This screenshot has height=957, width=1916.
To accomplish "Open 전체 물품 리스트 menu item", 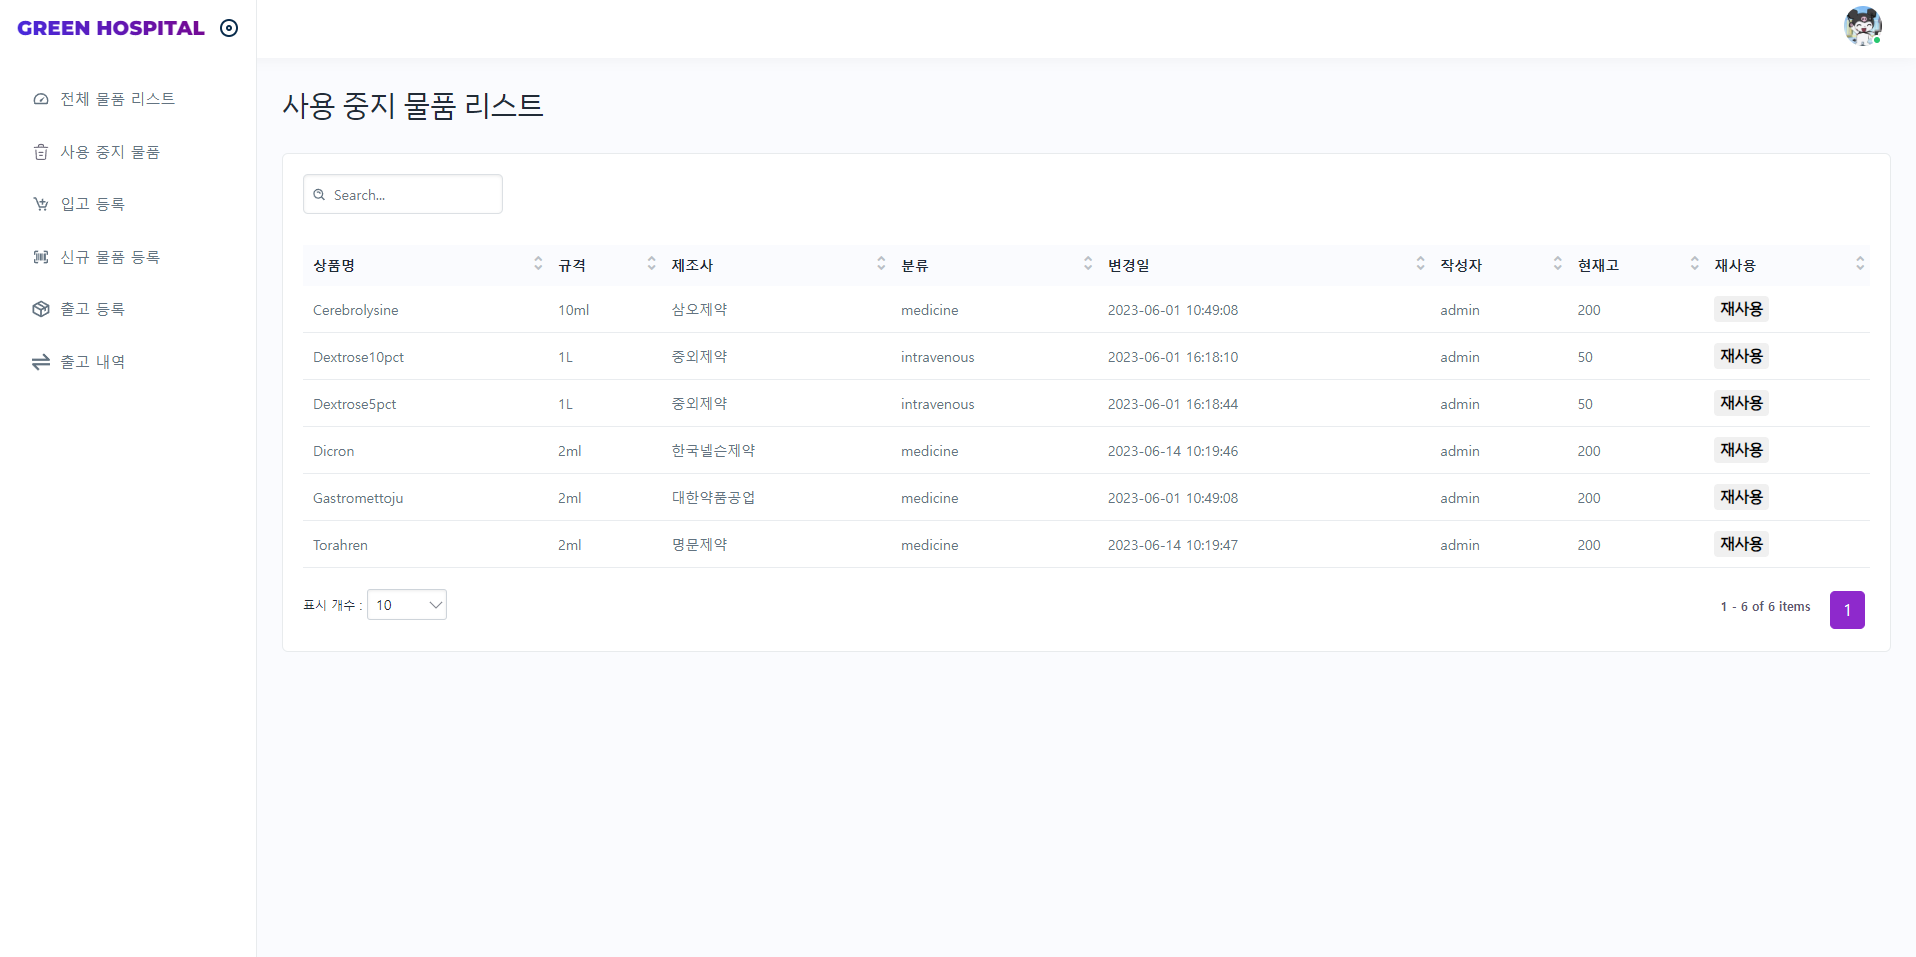I will (x=118, y=99).
